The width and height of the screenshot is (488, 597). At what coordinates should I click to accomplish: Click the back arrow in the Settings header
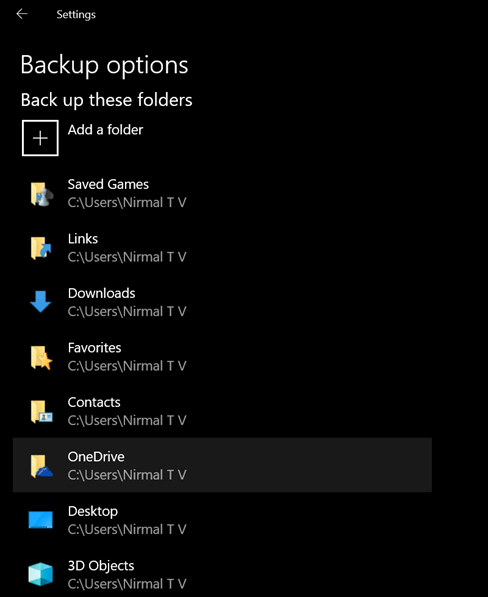point(22,14)
